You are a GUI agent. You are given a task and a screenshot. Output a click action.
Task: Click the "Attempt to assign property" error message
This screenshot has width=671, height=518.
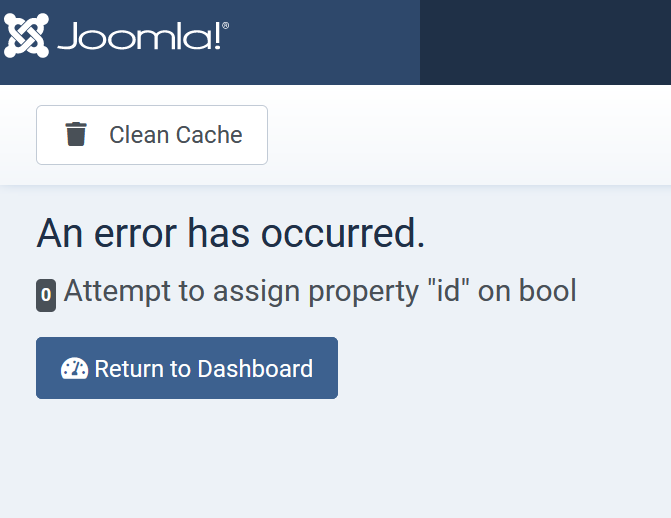click(x=320, y=291)
